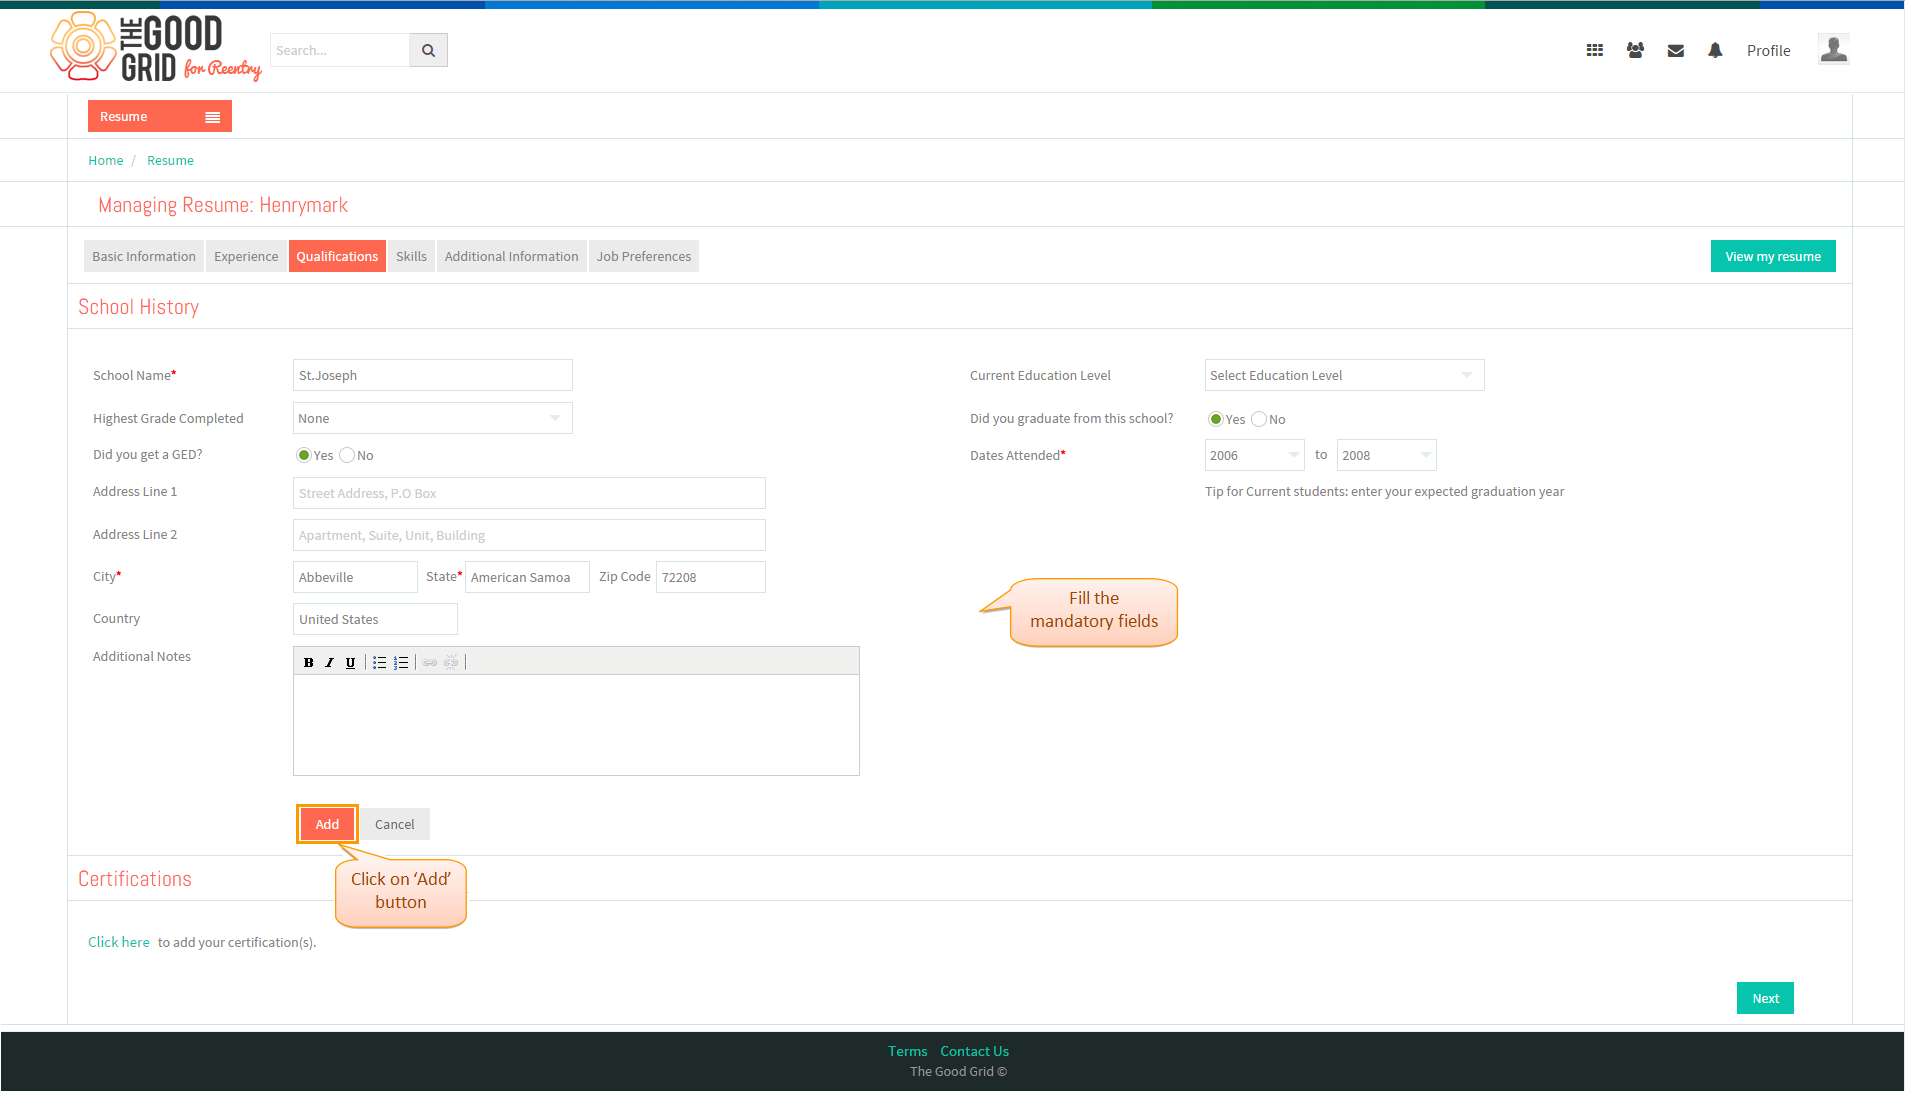
Task: Click the insert link icon
Action: (430, 662)
